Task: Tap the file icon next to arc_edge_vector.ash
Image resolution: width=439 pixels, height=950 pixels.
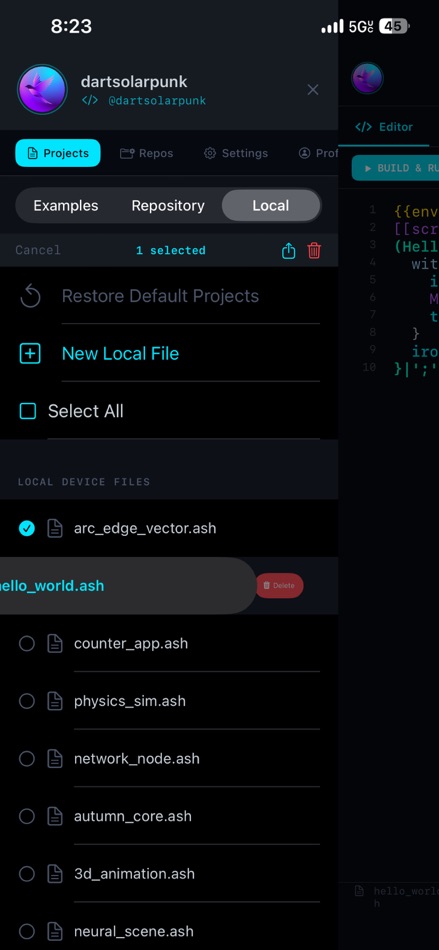Action: coord(55,528)
